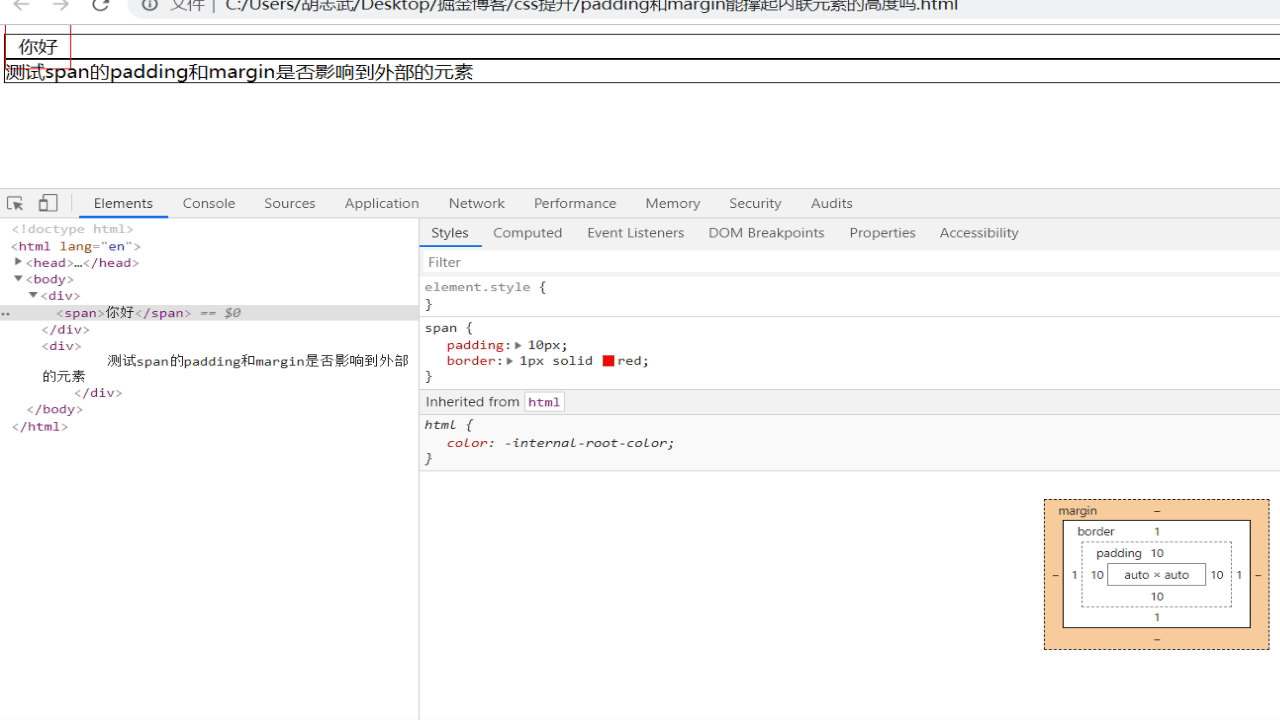This screenshot has height=720, width=1280.
Task: Click the left padding value in box model
Action: coord(1097,575)
